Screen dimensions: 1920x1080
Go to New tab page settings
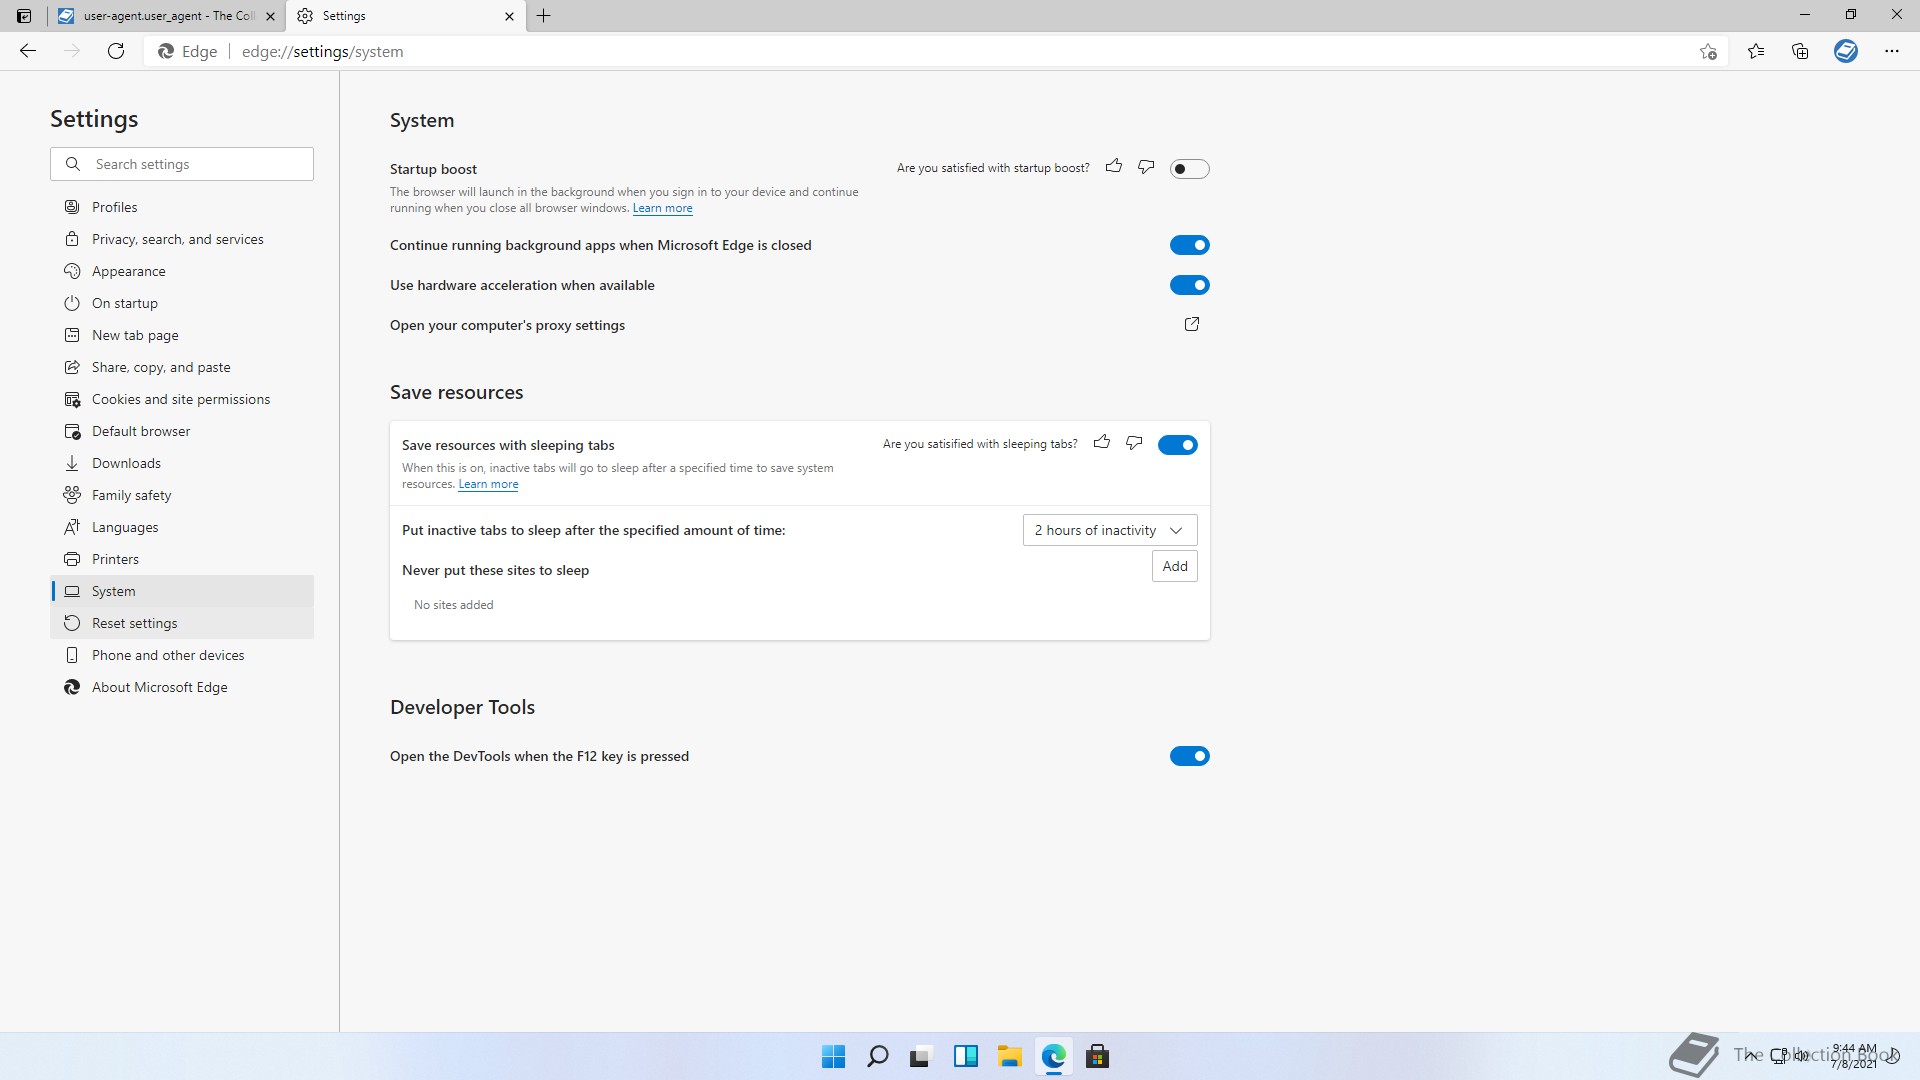click(x=182, y=335)
